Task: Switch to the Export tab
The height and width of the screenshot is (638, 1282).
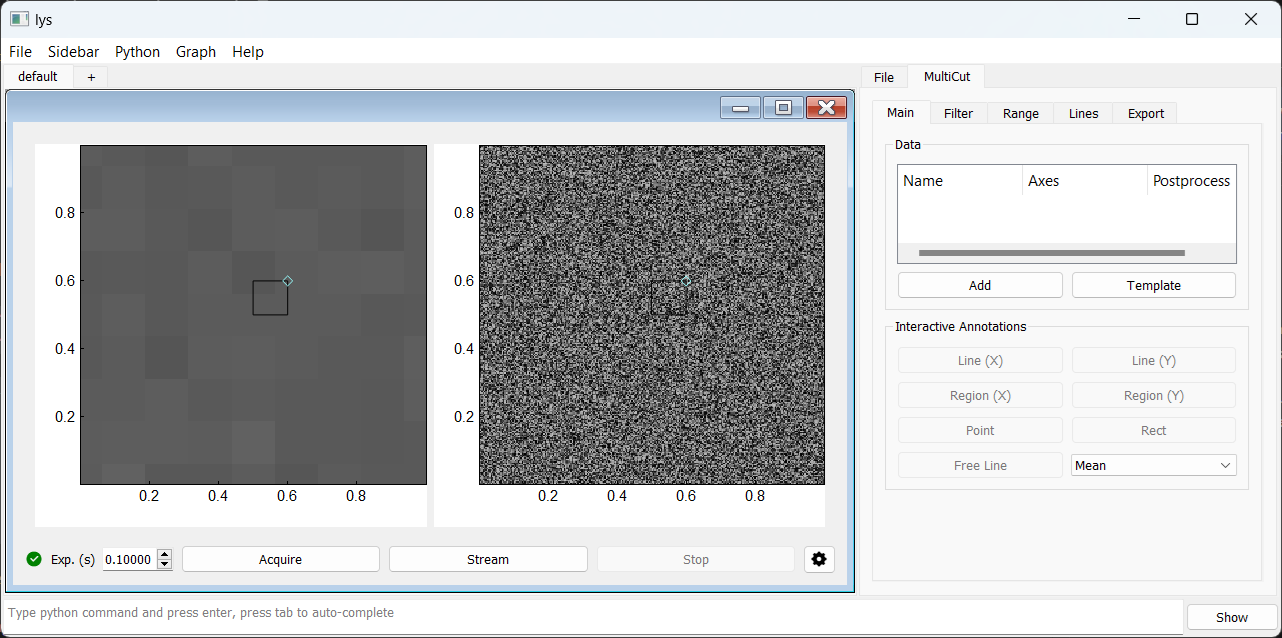Action: (1145, 113)
